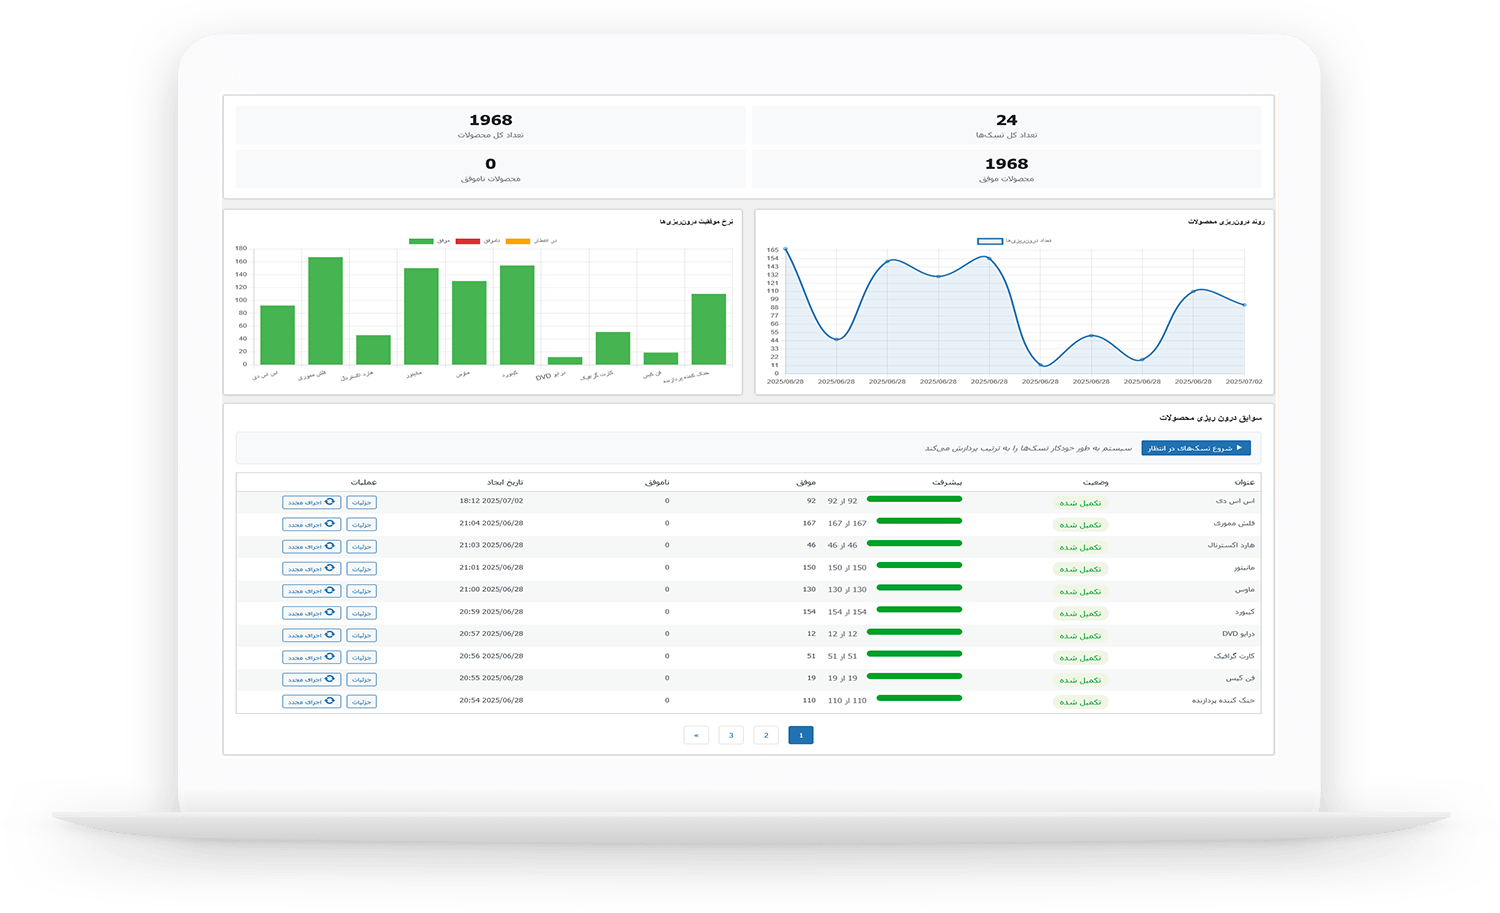The height and width of the screenshot is (913, 1500).
Task: Click the rerun refresh icon for the مانیتور row
Action: click(x=329, y=568)
